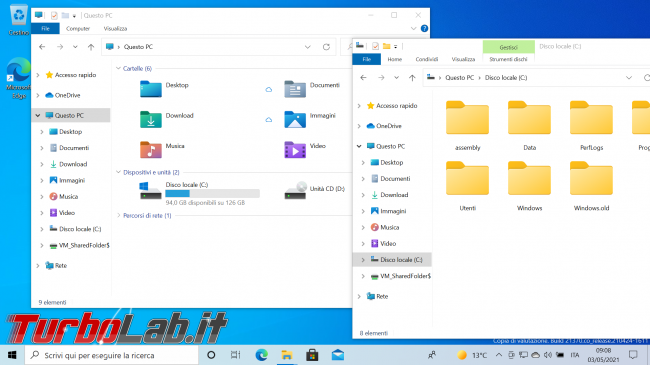The width and height of the screenshot is (650, 365).
Task: Select Rete in Questo PC window sidebar
Action: pyautogui.click(x=56, y=265)
